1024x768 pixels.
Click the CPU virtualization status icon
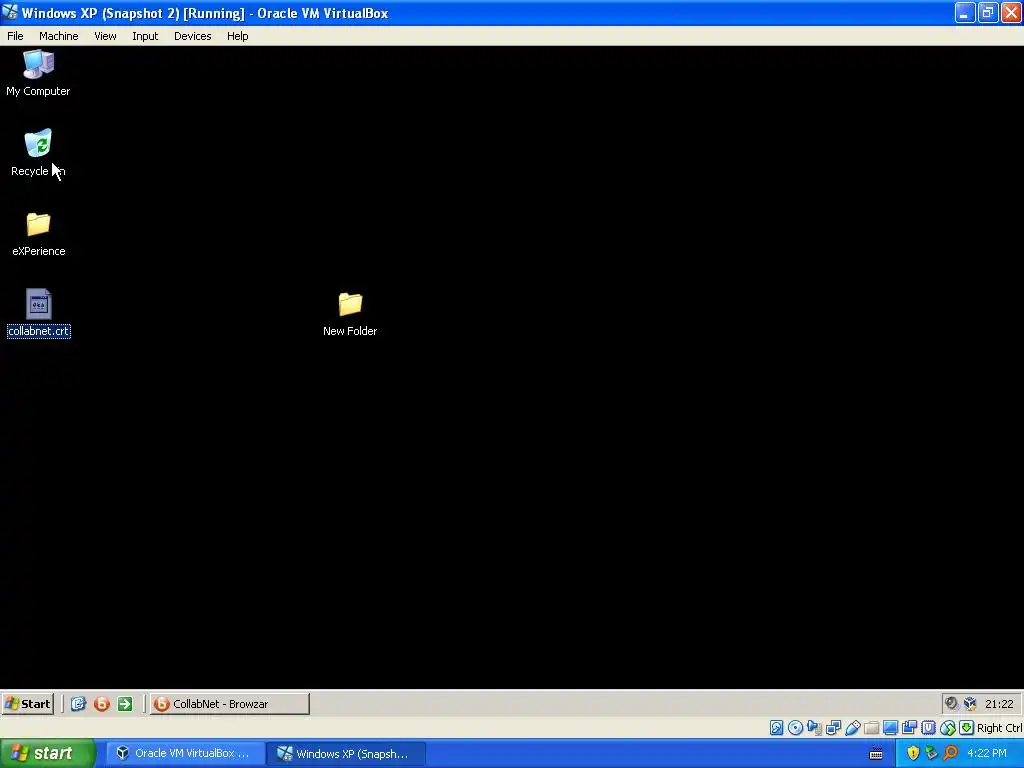[x=929, y=728]
